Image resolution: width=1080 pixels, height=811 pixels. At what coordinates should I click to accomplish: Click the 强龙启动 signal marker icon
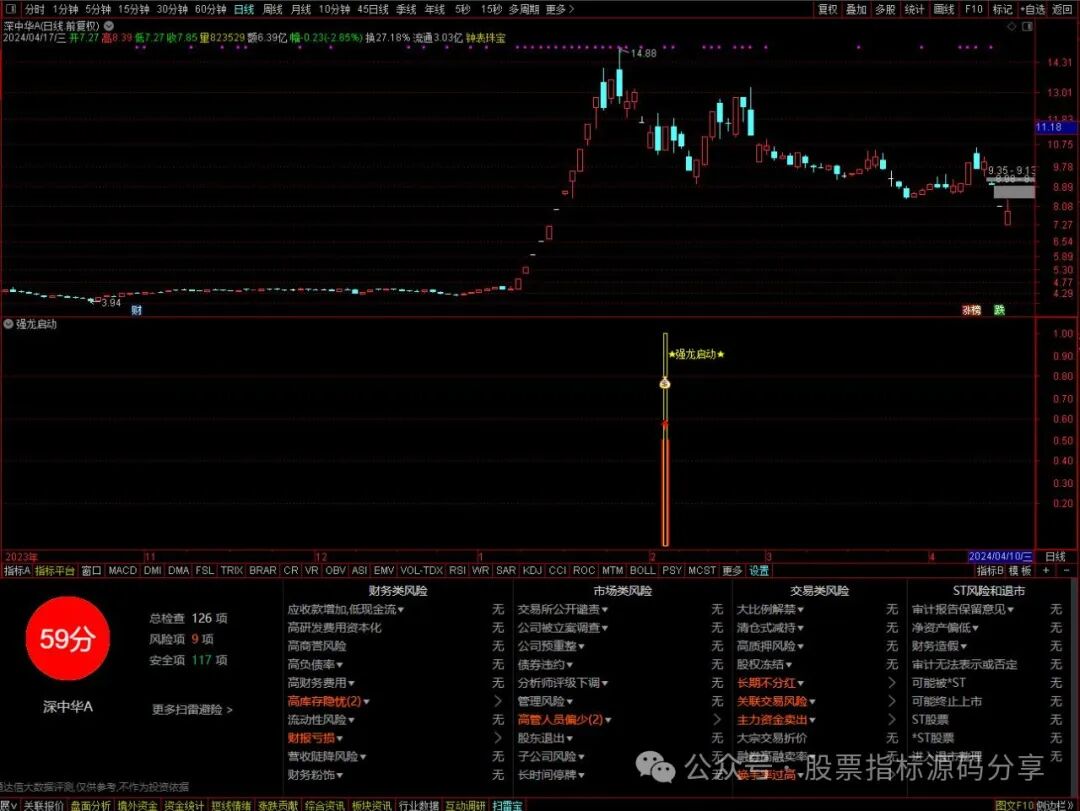pos(665,383)
